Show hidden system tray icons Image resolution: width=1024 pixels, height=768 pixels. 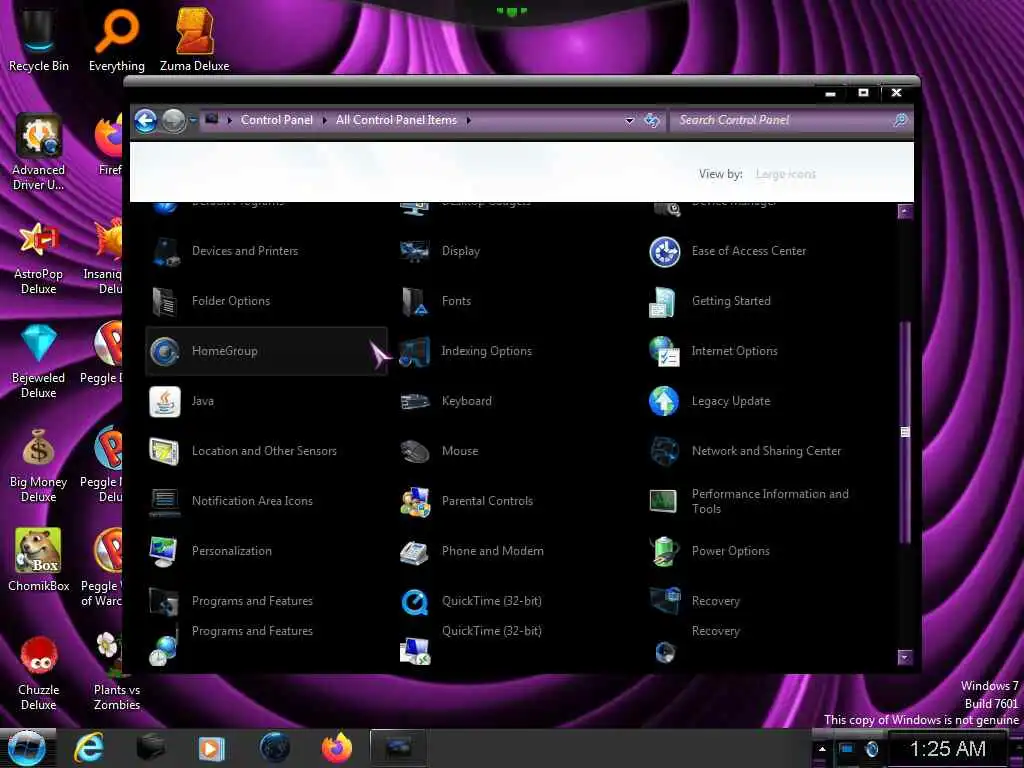click(x=822, y=749)
